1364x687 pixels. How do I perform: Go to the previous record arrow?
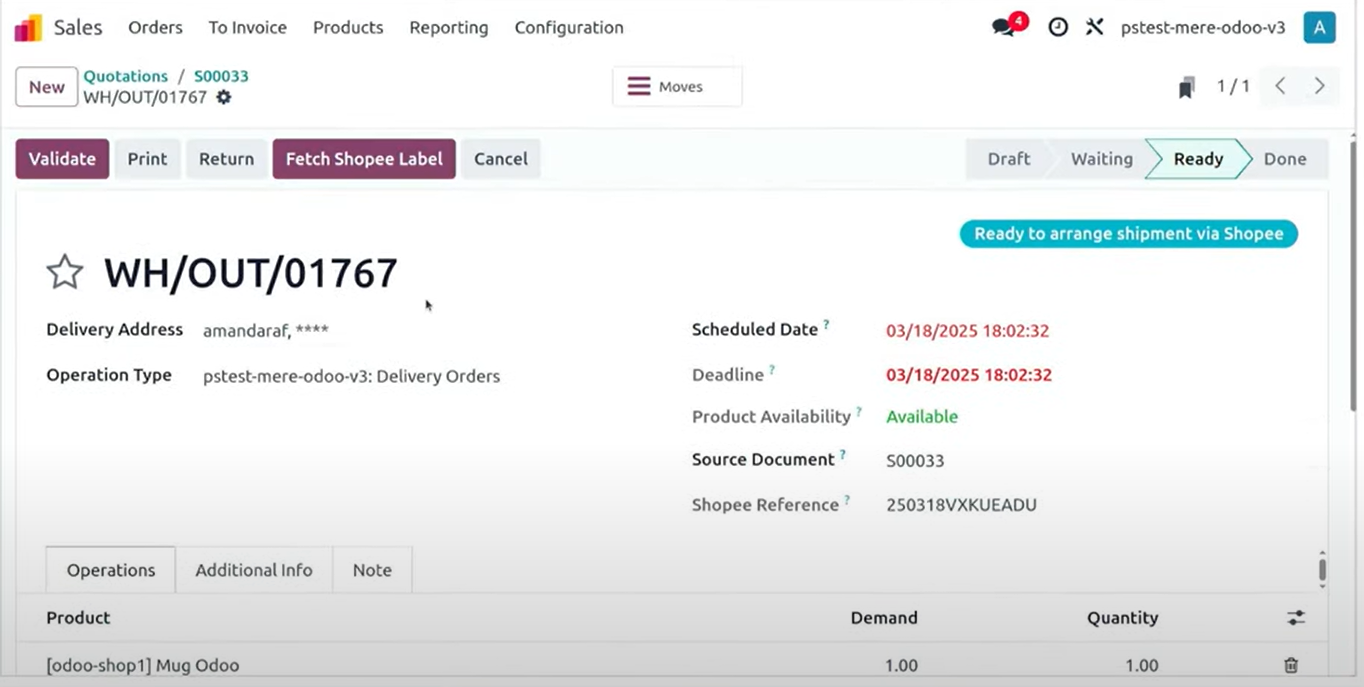[1280, 86]
